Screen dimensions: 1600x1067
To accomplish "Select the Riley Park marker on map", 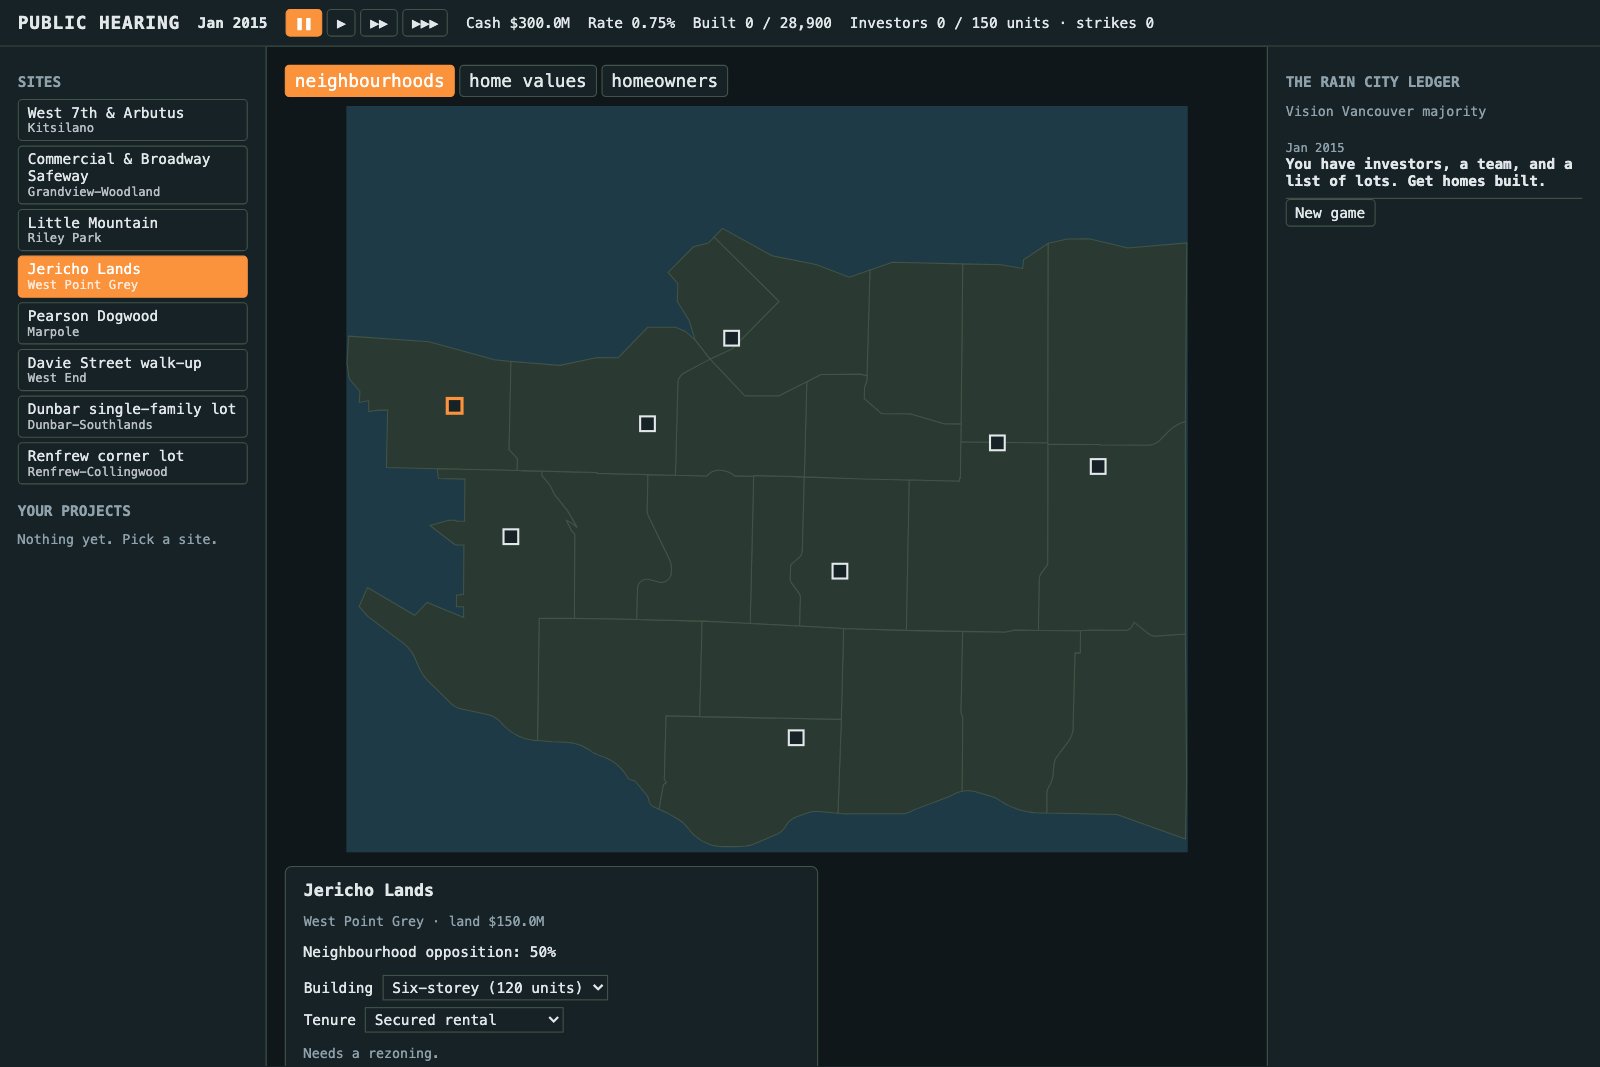I will coord(840,571).
